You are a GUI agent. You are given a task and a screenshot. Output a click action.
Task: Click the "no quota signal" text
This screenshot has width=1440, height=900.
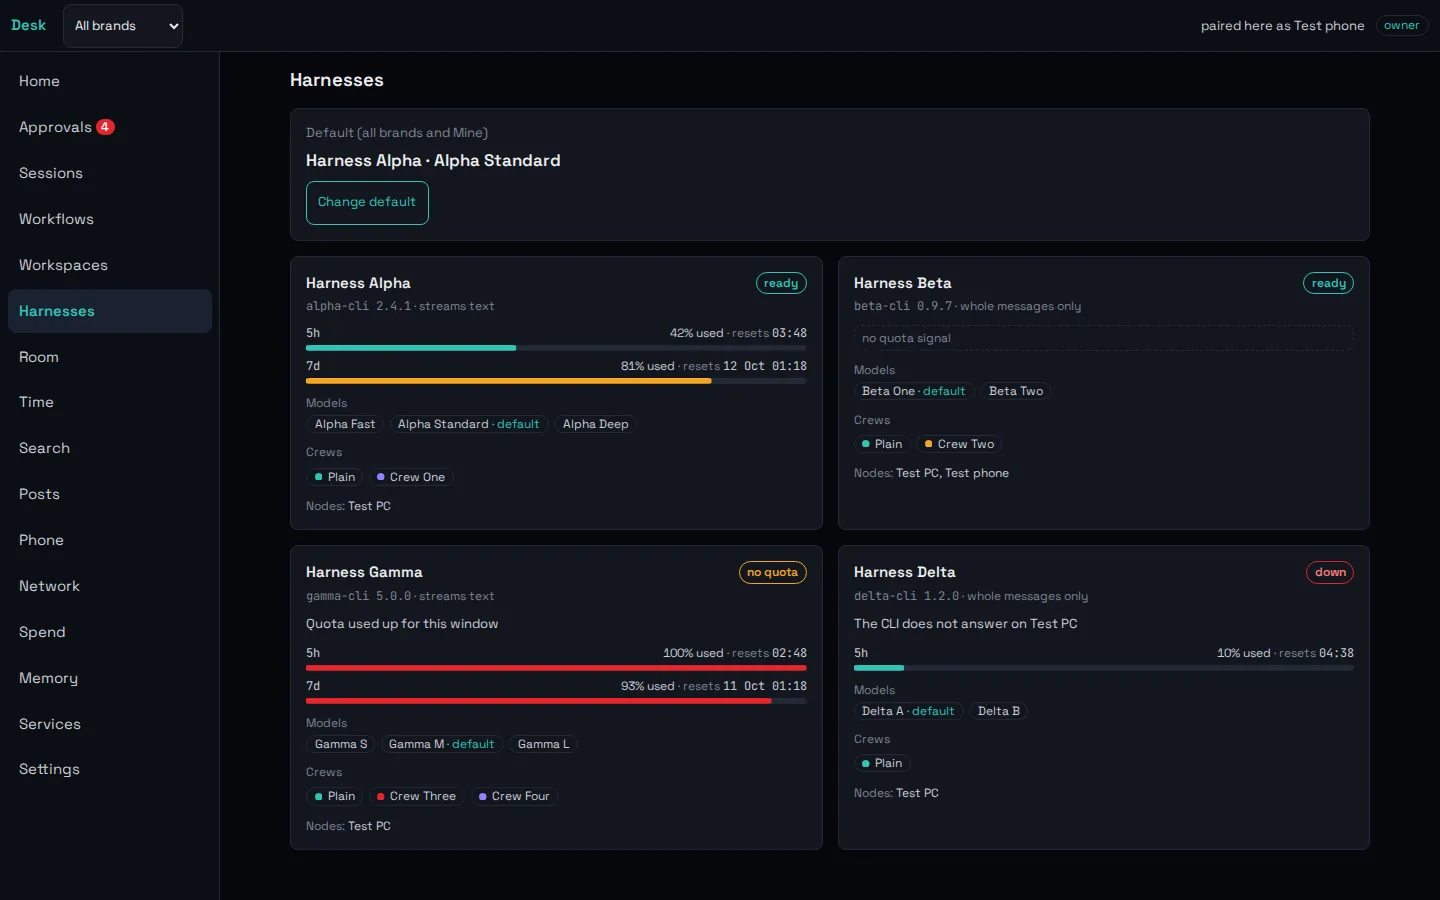(906, 339)
